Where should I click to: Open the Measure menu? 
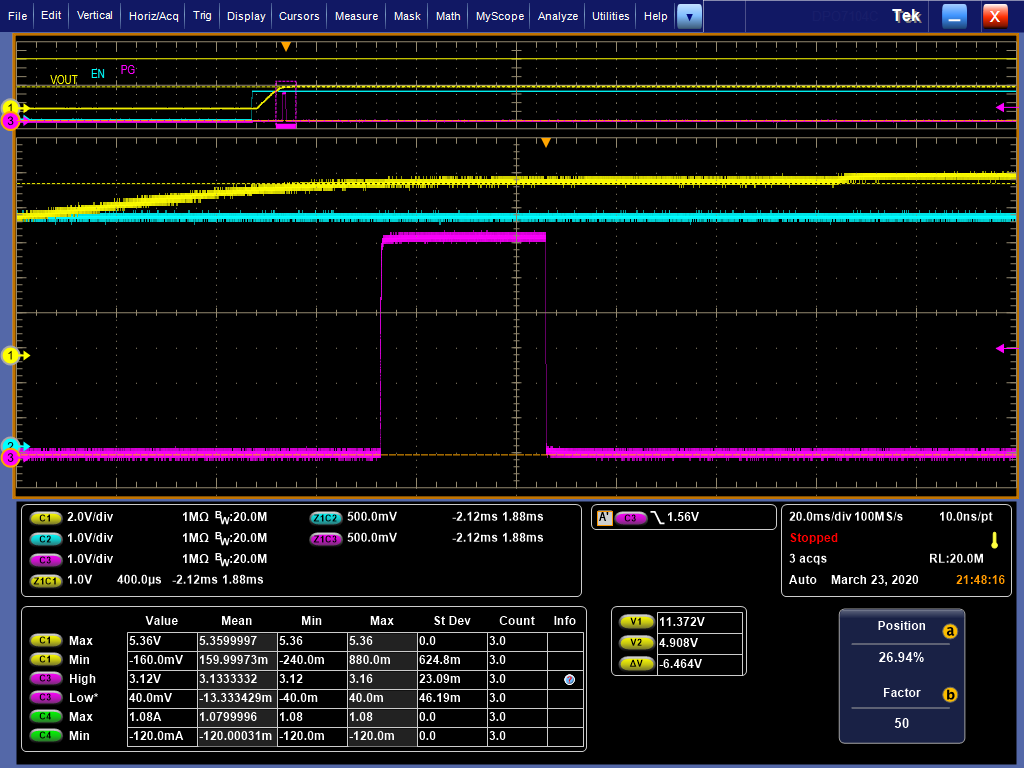(356, 16)
